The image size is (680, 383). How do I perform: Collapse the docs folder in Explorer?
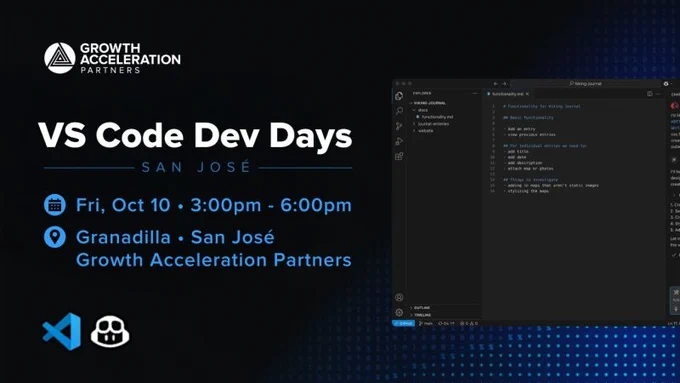[x=421, y=110]
